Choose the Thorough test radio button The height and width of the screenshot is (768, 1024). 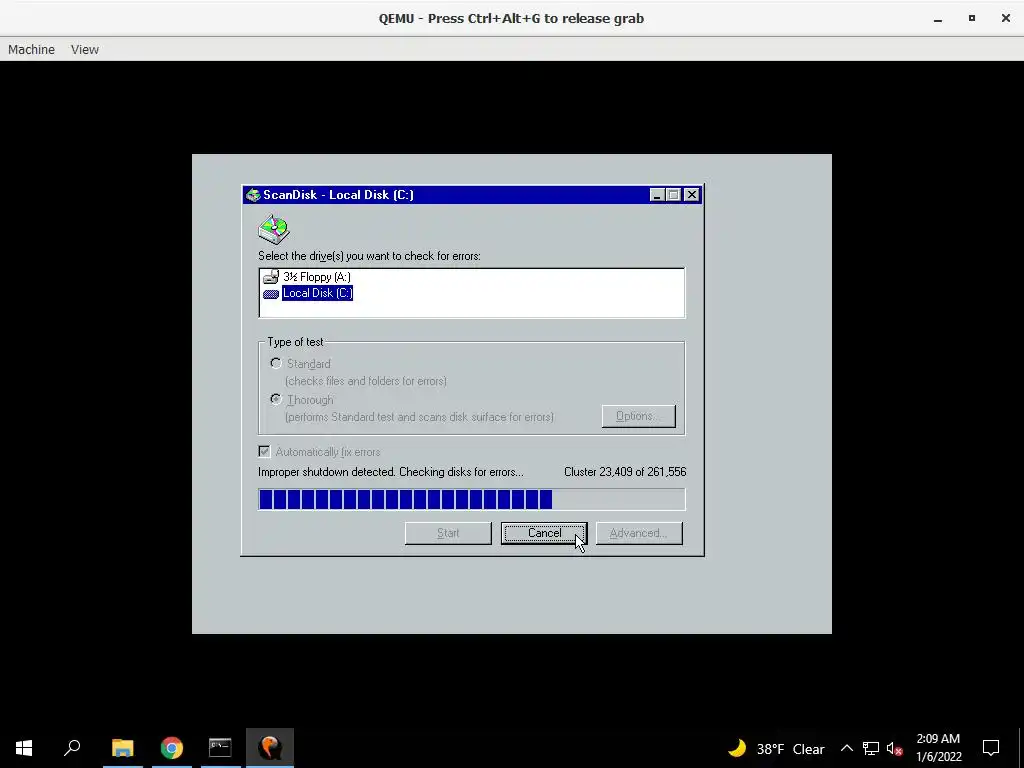coord(276,399)
